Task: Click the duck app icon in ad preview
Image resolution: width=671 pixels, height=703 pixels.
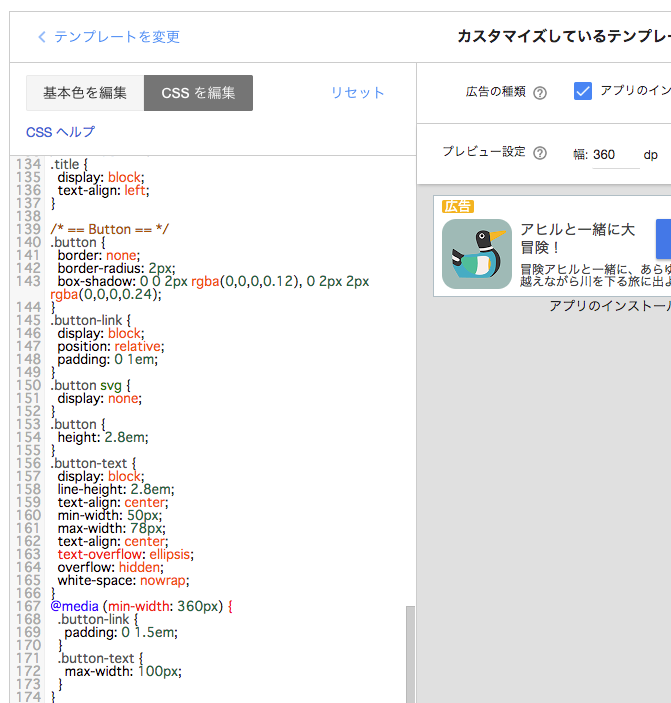Action: pyautogui.click(x=477, y=254)
